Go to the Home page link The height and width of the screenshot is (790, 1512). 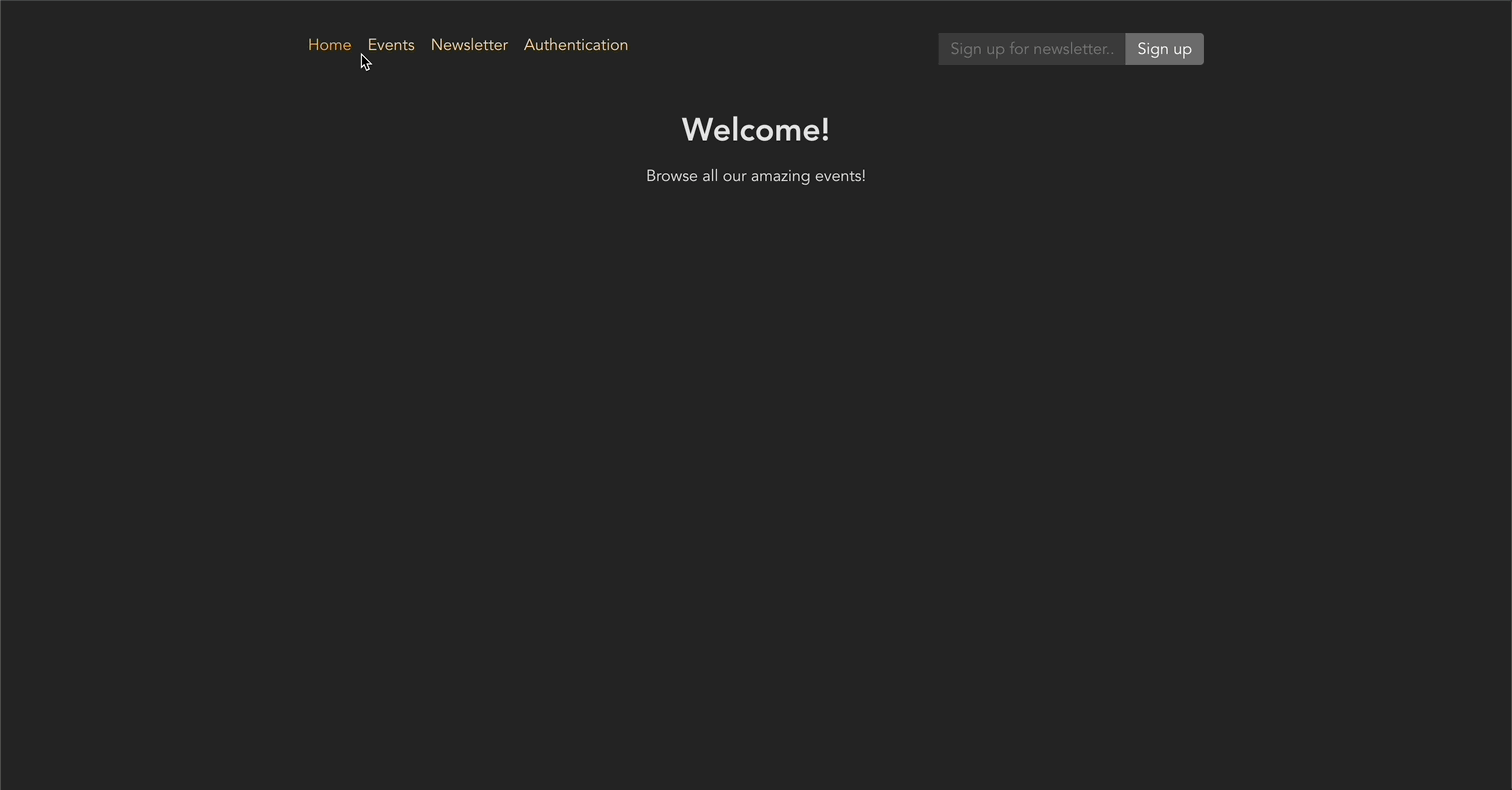point(329,45)
